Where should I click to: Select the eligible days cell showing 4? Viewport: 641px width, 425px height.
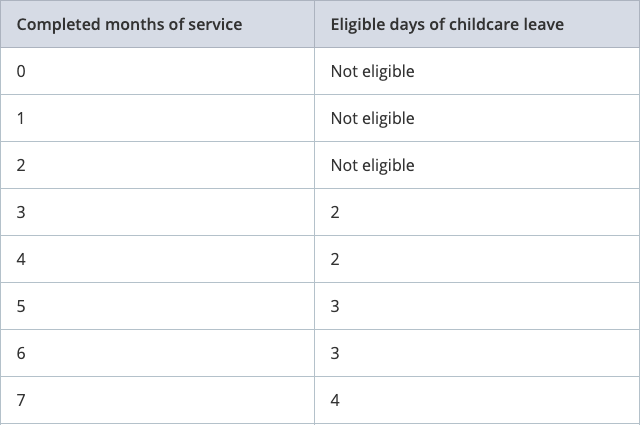[x=336, y=400]
